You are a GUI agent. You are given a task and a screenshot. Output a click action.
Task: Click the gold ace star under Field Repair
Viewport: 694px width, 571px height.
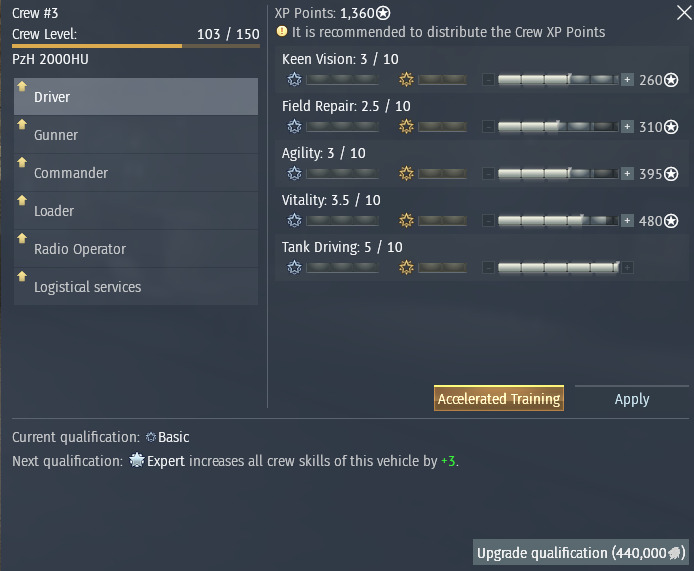(x=406, y=127)
